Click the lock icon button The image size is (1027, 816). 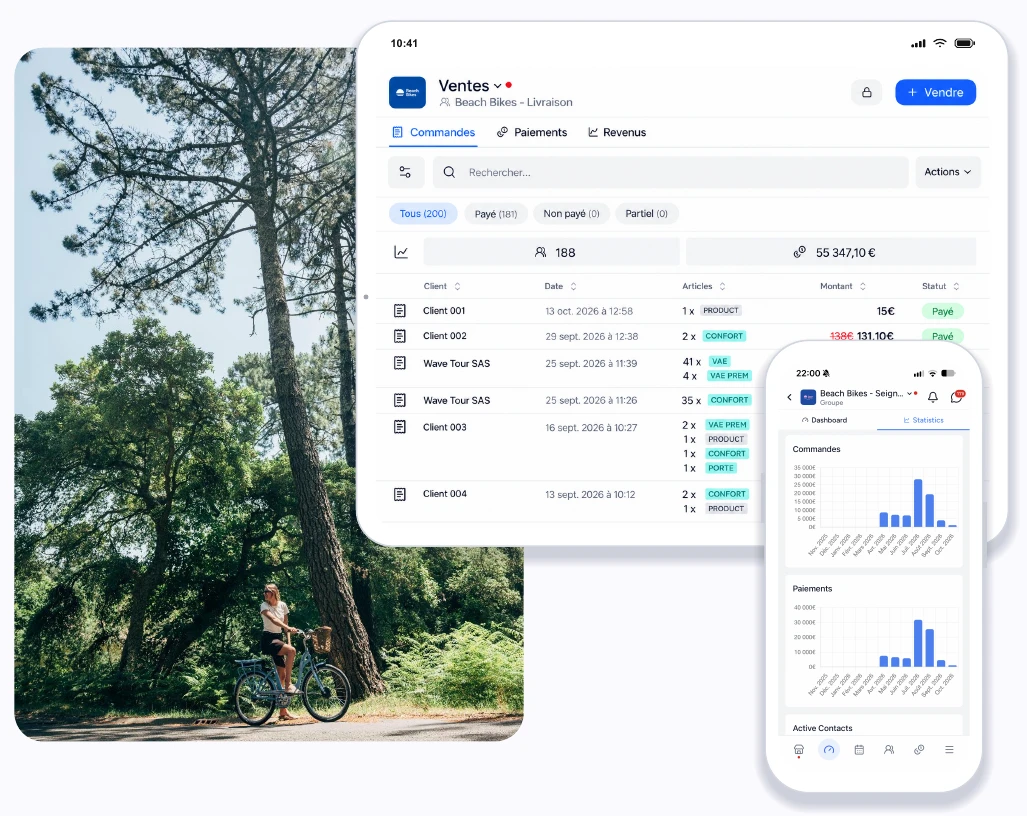(x=867, y=92)
